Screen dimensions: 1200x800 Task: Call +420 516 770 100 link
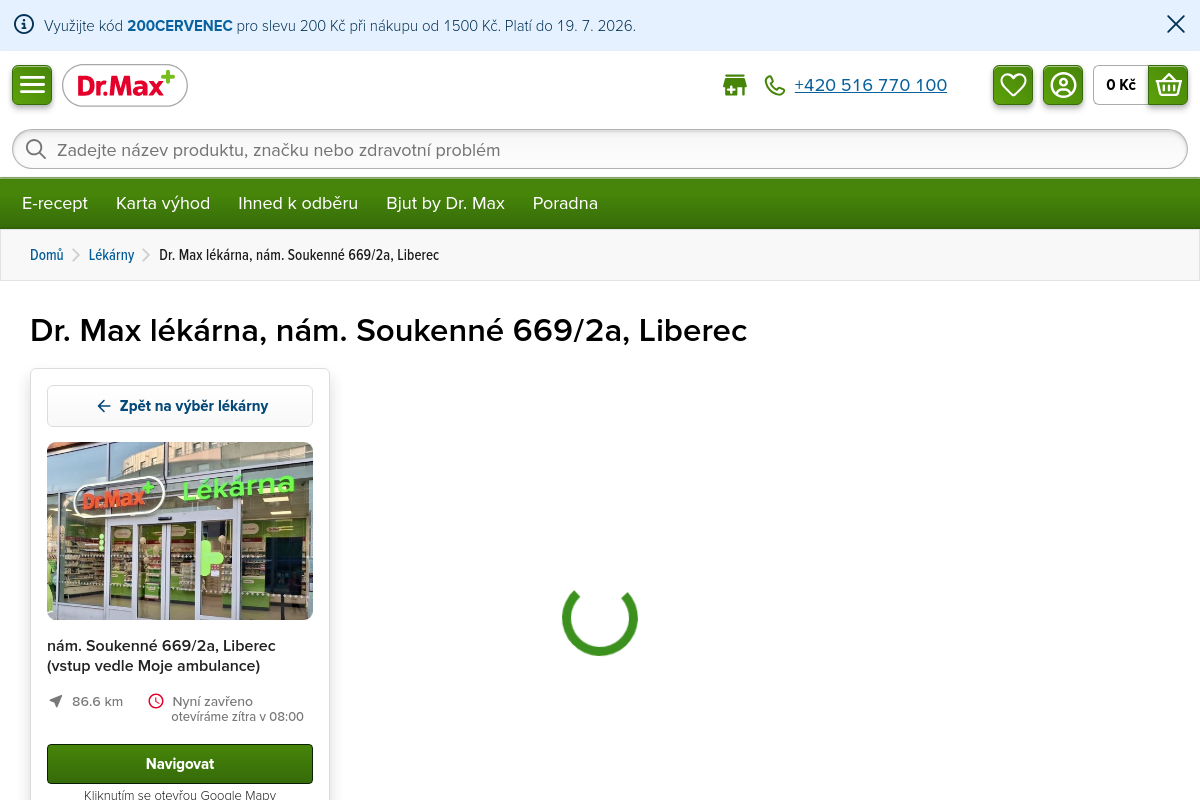pos(870,85)
